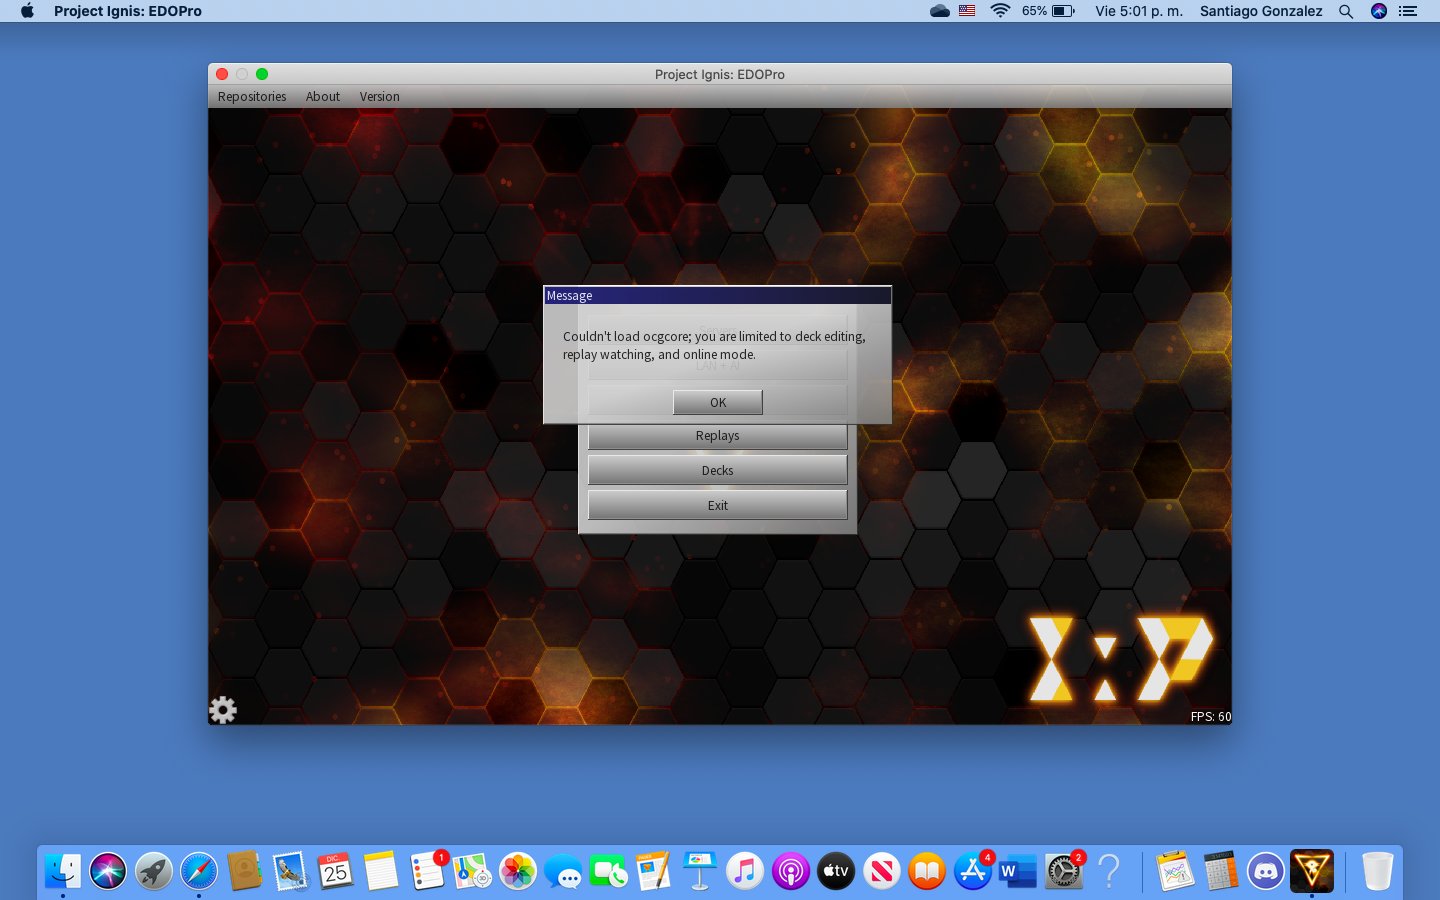Viewport: 1440px width, 900px height.
Task: Open Discord from the Dock
Action: pyautogui.click(x=1265, y=871)
